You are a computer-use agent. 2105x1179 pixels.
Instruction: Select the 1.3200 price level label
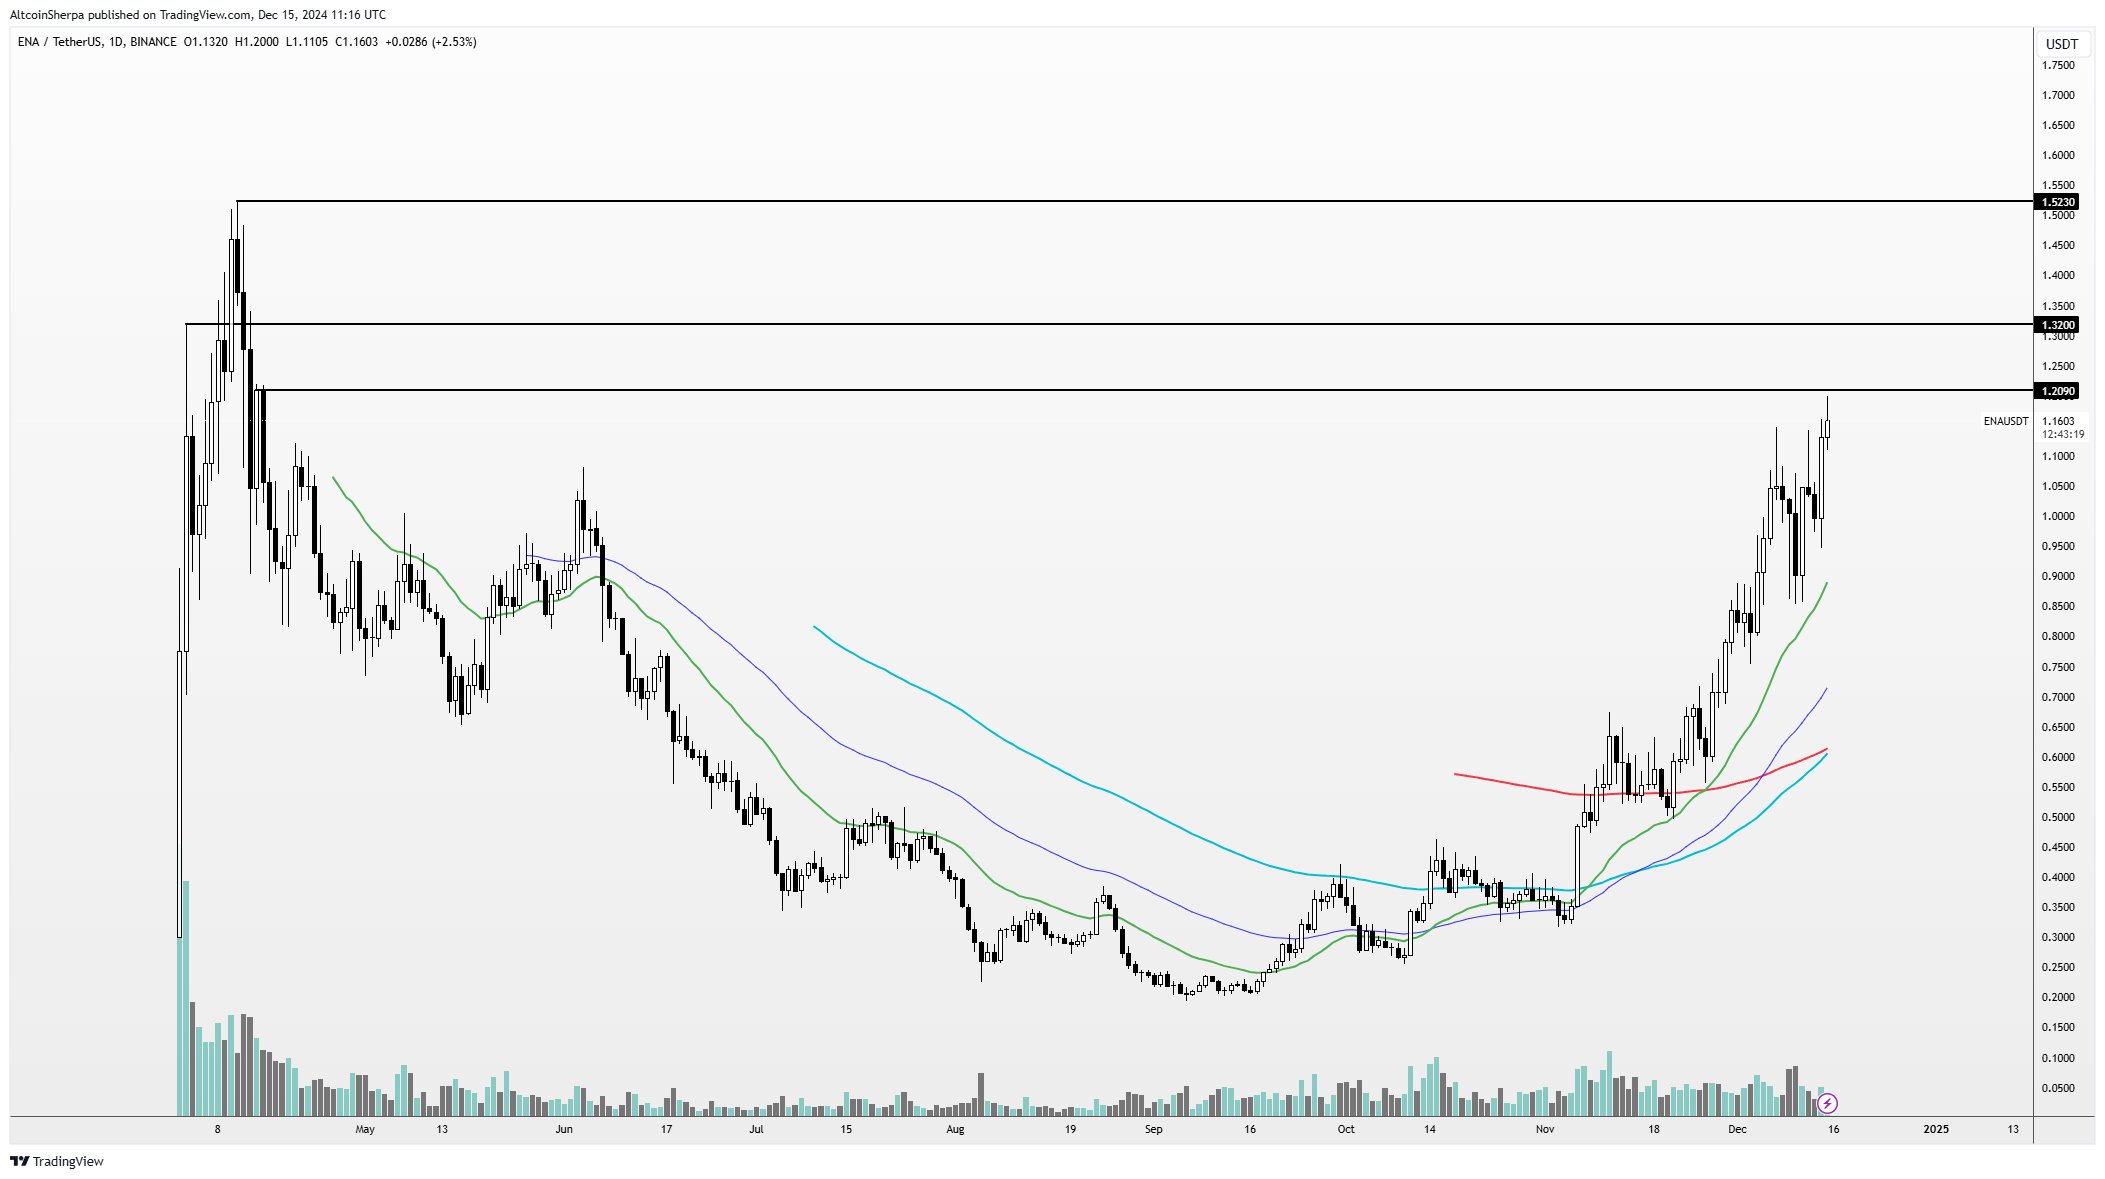click(x=2058, y=325)
